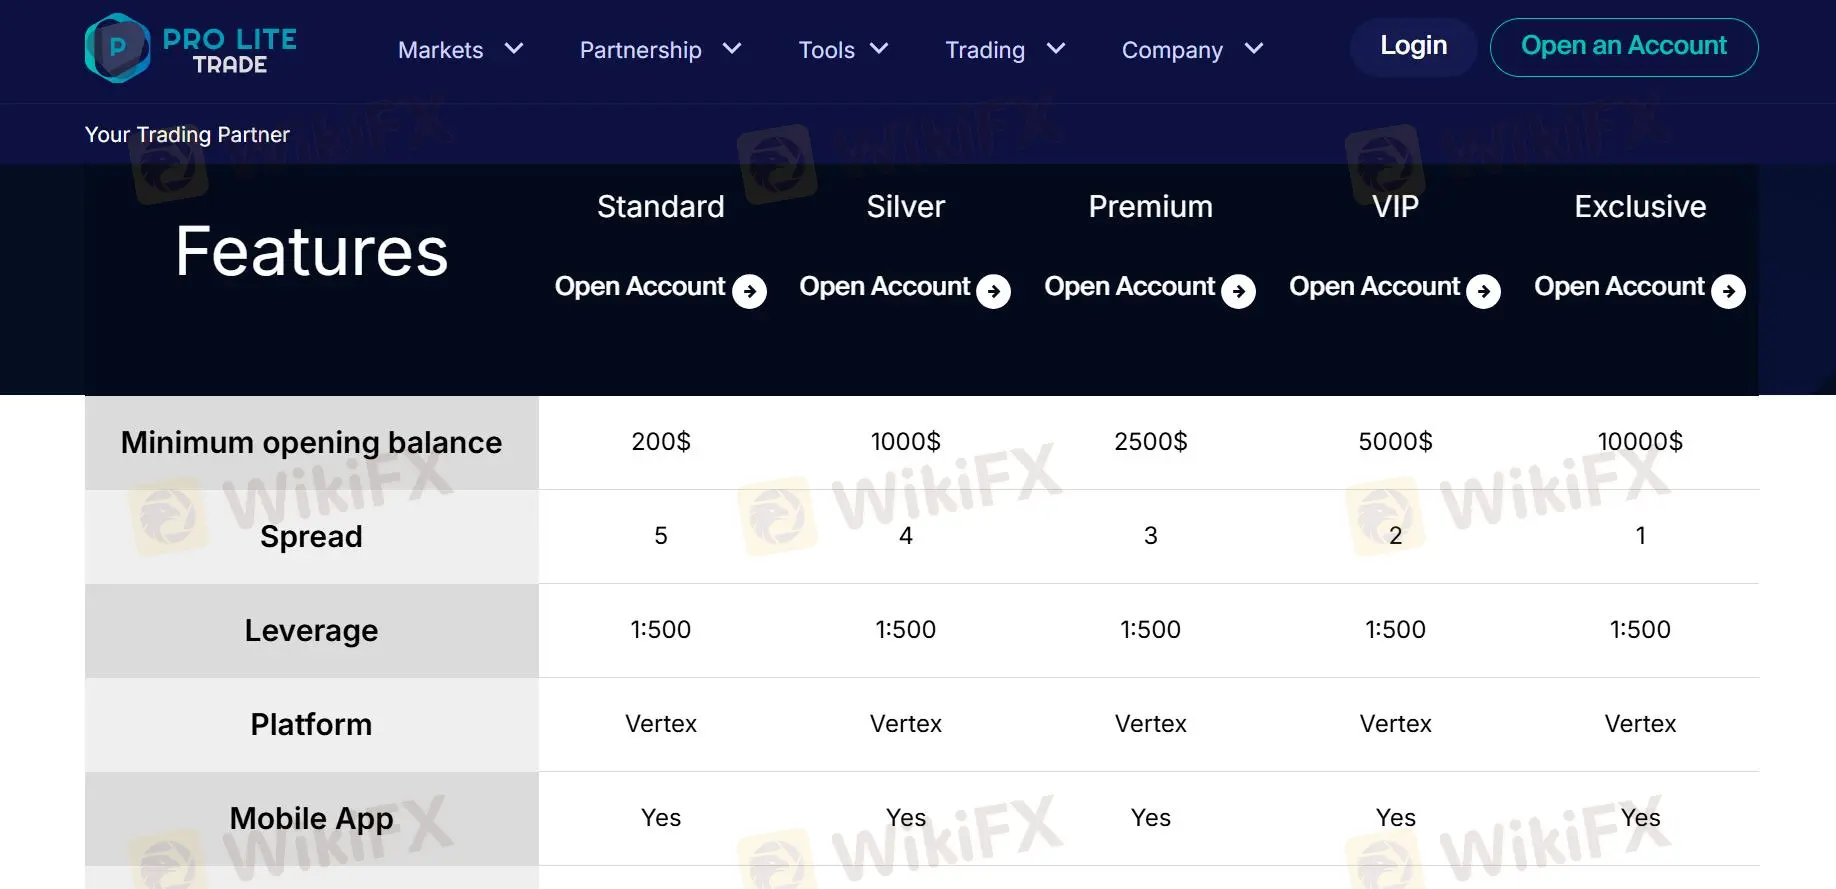The image size is (1836, 889).
Task: Open the Company menu
Action: [1172, 50]
